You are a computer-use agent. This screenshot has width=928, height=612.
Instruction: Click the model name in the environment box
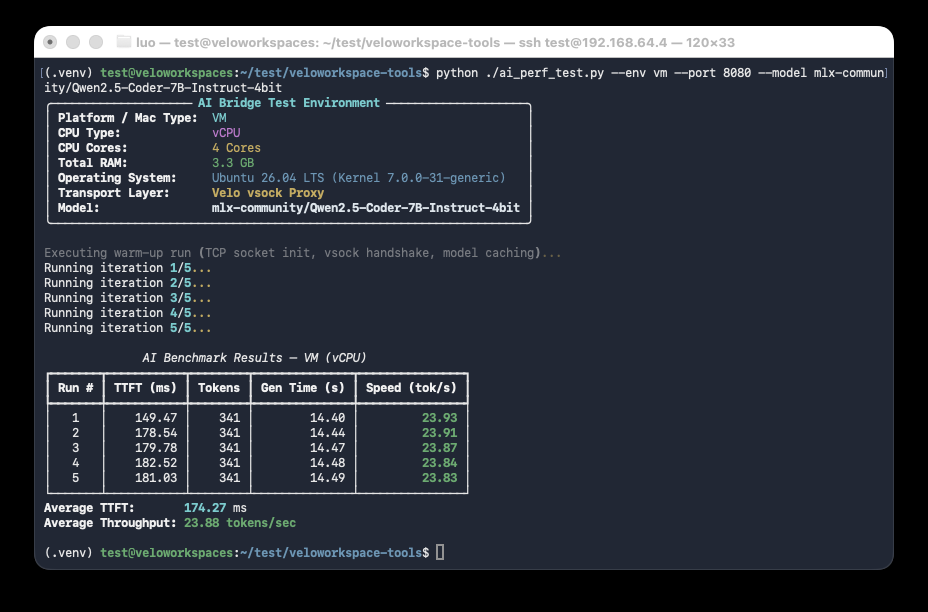[366, 208]
